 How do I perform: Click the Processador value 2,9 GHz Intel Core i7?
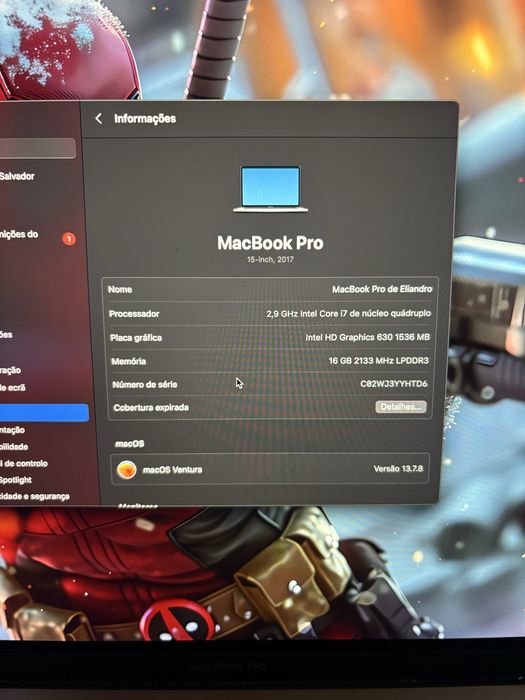[x=349, y=313]
